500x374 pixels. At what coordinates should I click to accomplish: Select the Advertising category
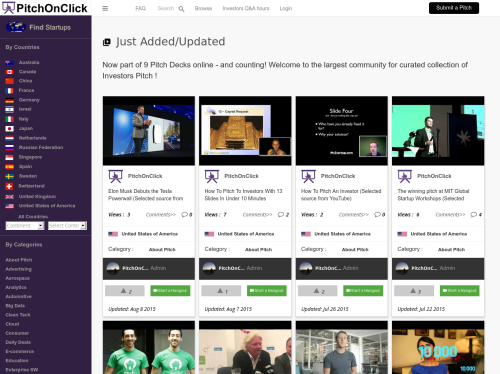18,269
